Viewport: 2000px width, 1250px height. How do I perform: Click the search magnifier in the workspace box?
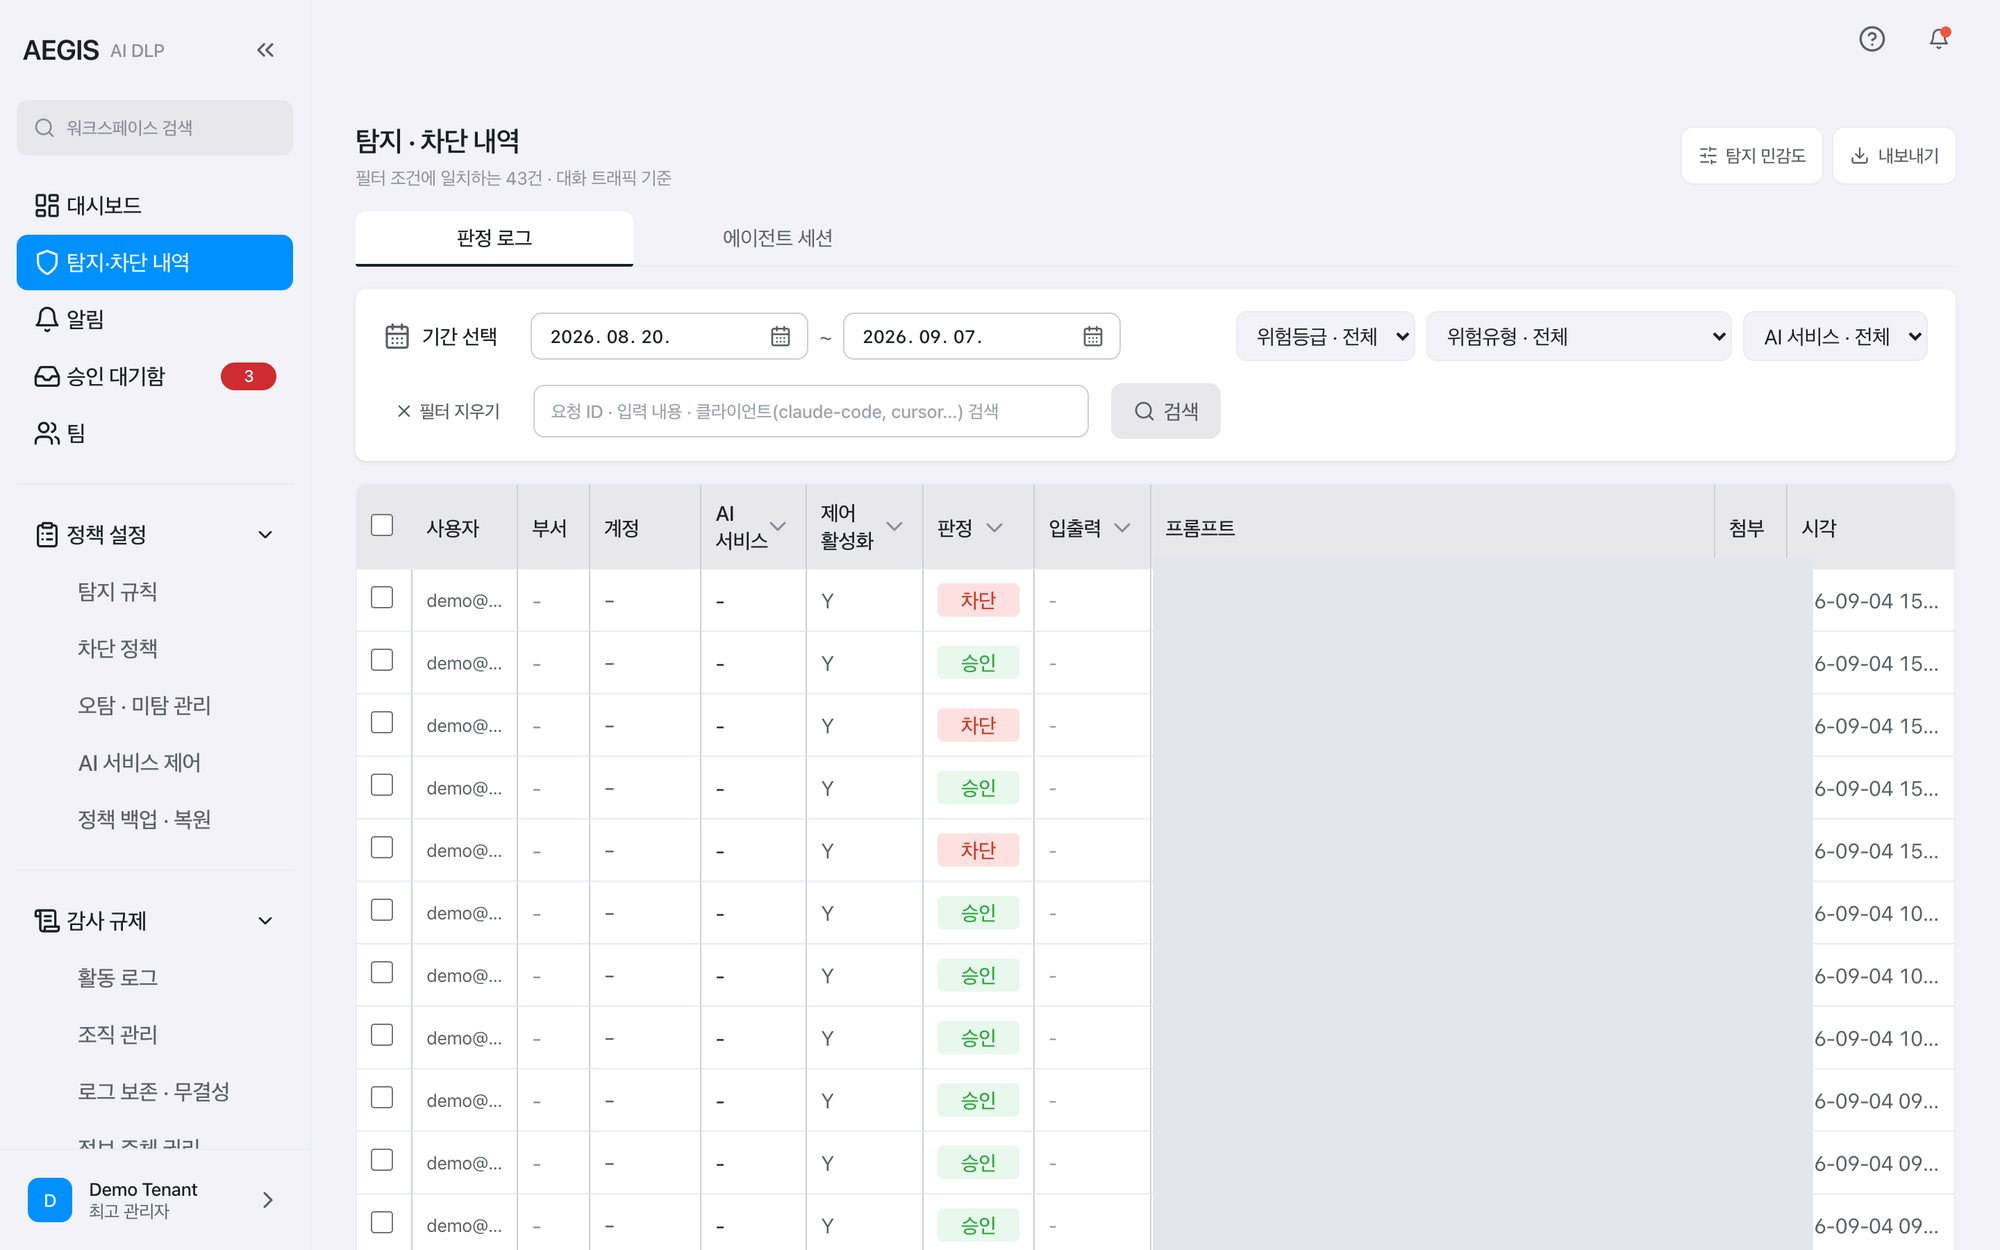[44, 128]
